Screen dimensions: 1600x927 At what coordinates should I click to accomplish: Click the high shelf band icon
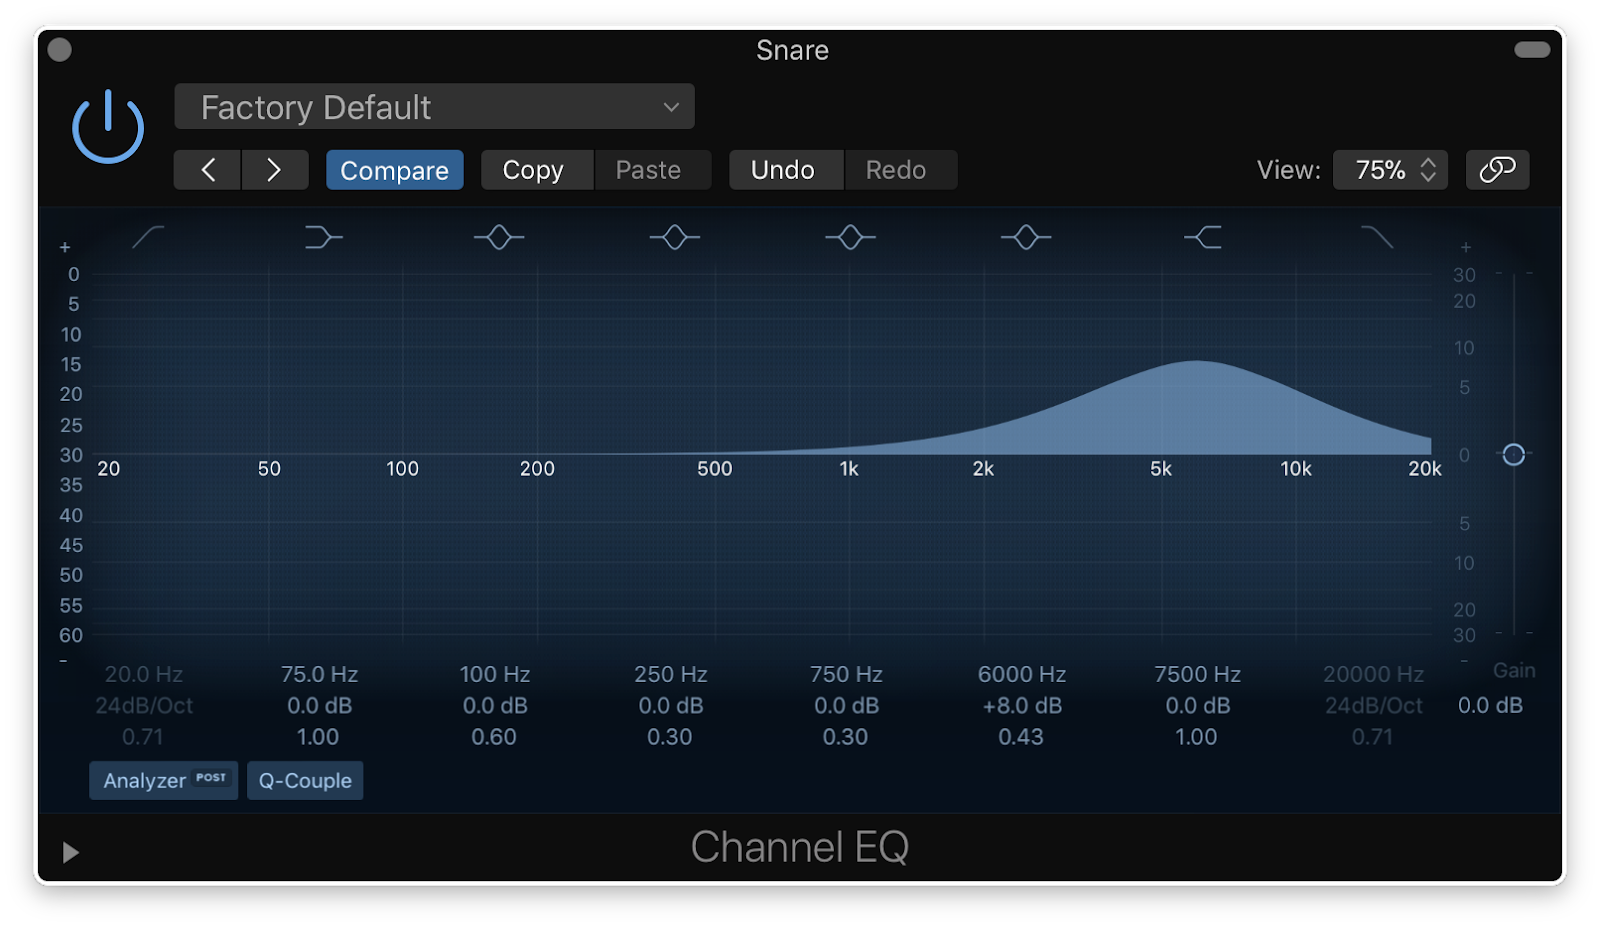(1202, 237)
